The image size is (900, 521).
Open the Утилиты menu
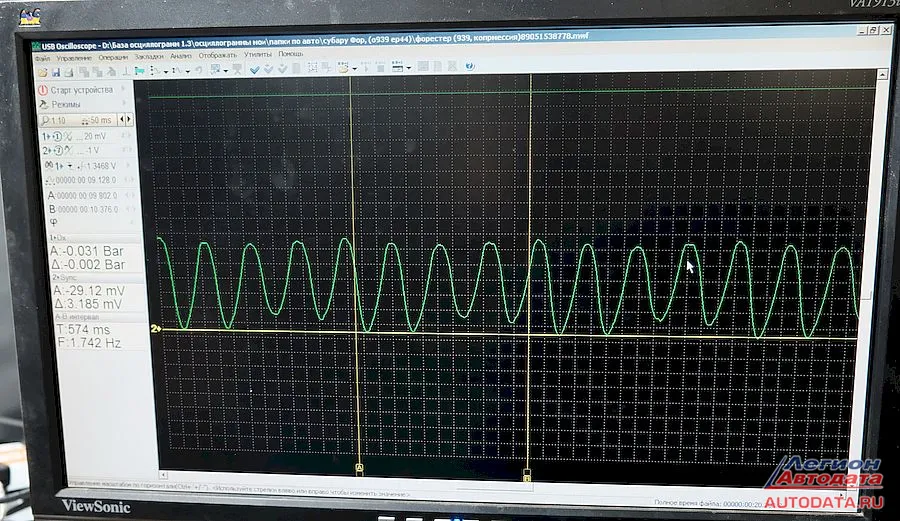(x=258, y=55)
